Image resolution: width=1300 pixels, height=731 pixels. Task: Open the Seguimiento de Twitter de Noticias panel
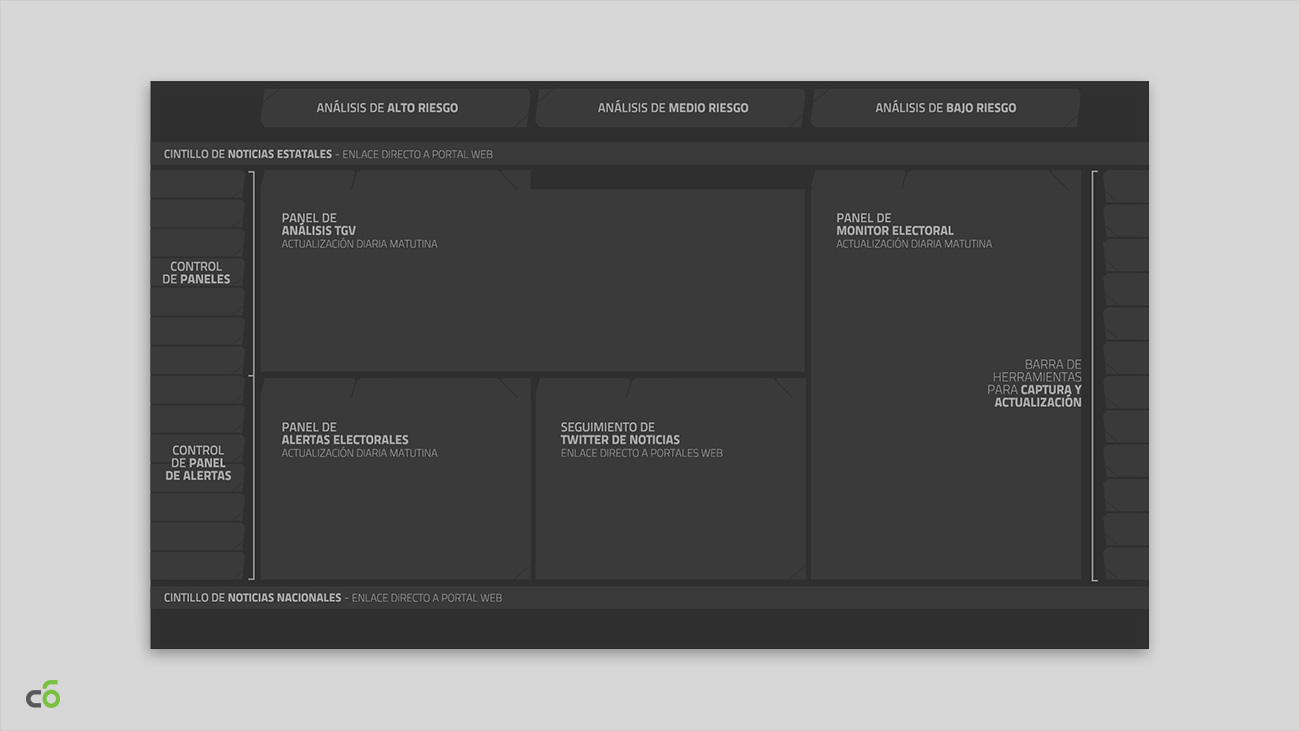(620, 434)
